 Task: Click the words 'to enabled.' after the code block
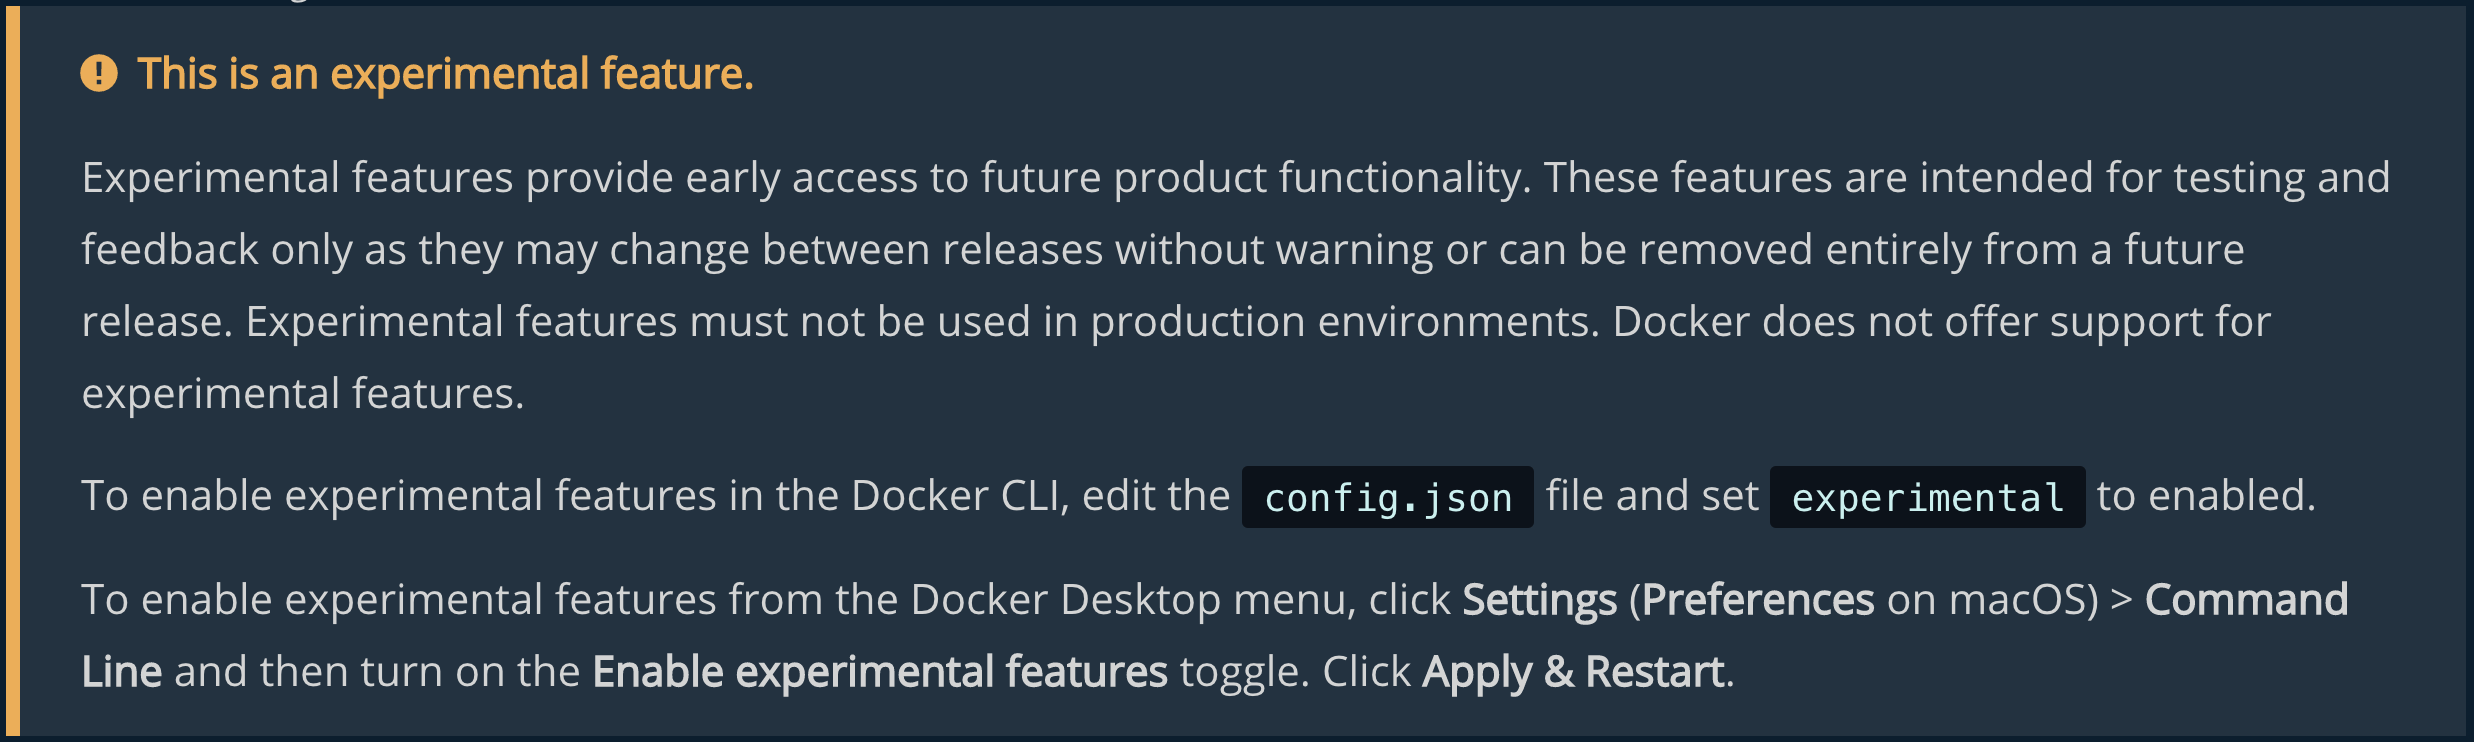tap(2206, 496)
